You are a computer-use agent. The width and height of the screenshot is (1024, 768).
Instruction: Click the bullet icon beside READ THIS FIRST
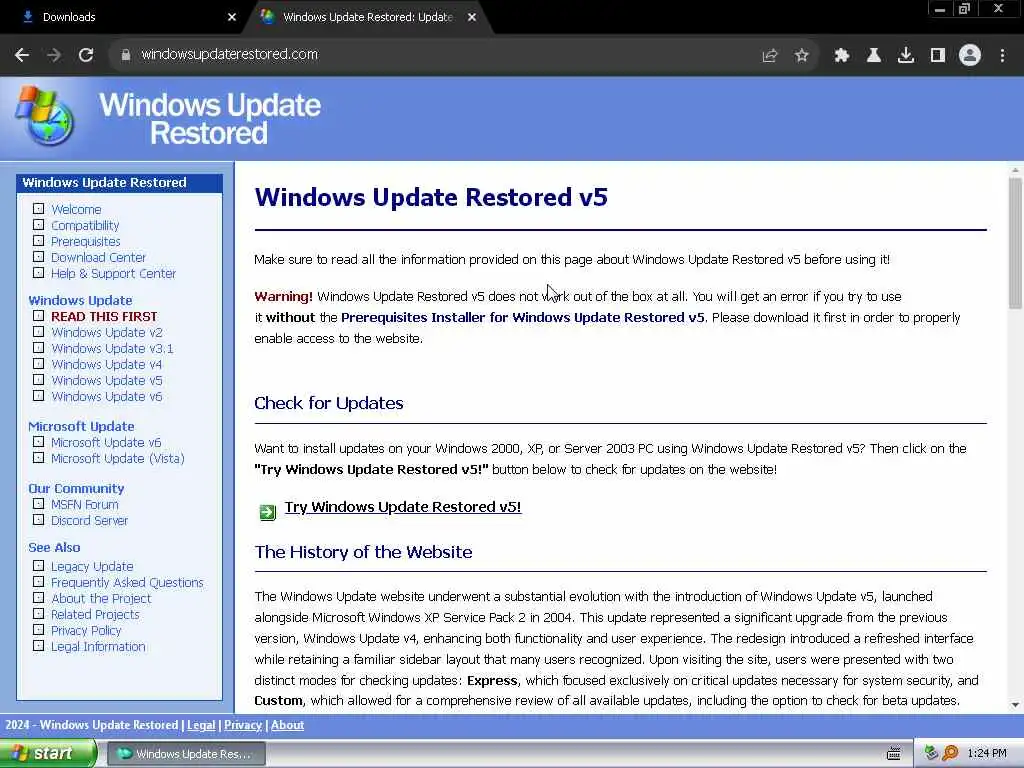(39, 316)
